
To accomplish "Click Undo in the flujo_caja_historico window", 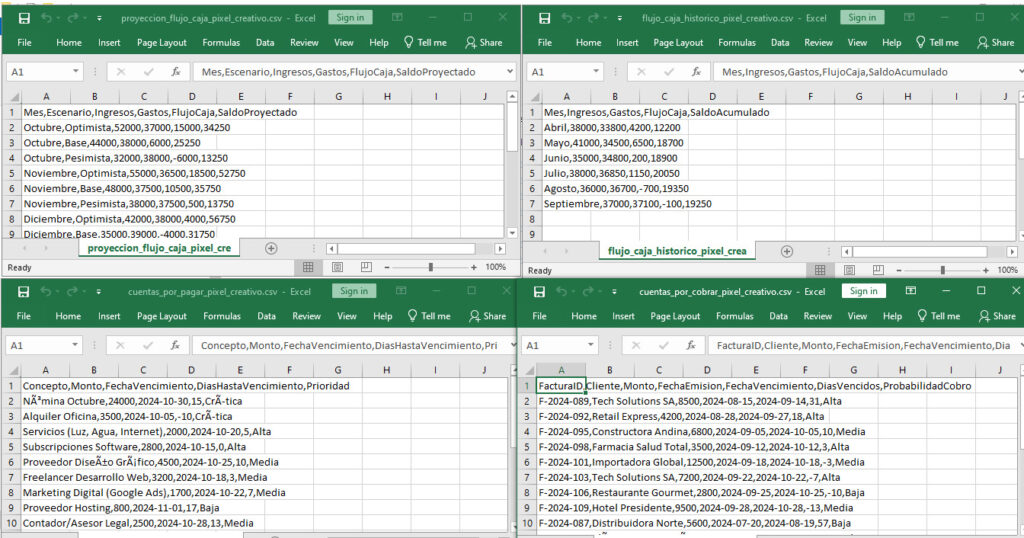I will 563,18.
